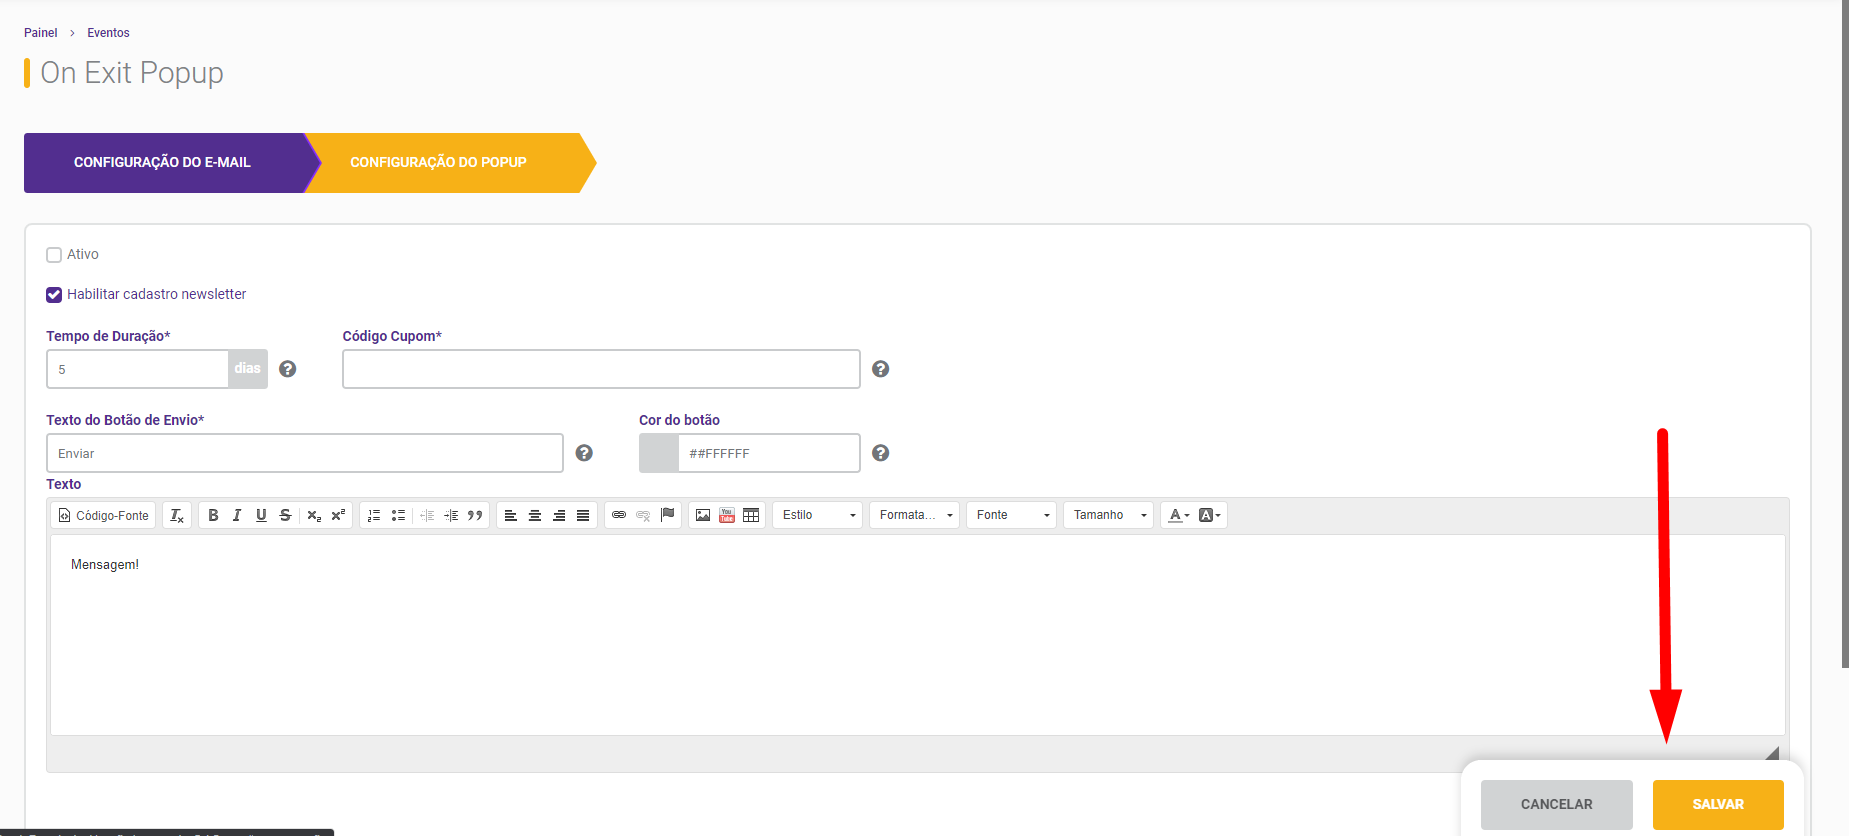The image size is (1849, 836).
Task: Embed a YouTube video
Action: coord(727,515)
